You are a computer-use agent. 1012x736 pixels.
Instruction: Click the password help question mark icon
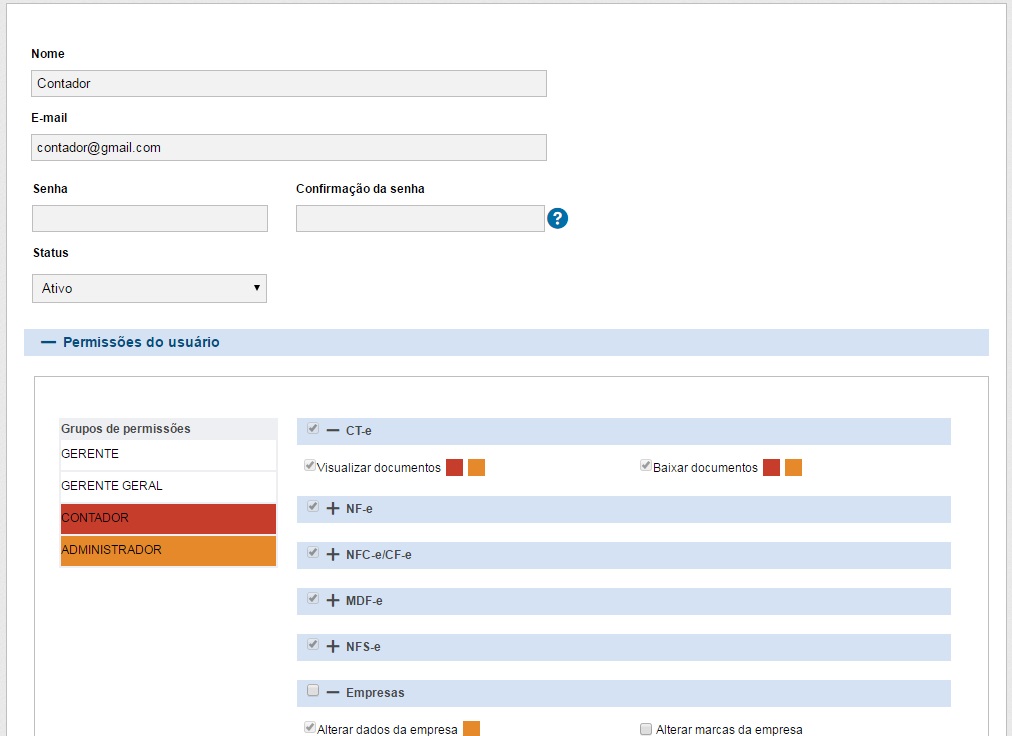pyautogui.click(x=558, y=219)
